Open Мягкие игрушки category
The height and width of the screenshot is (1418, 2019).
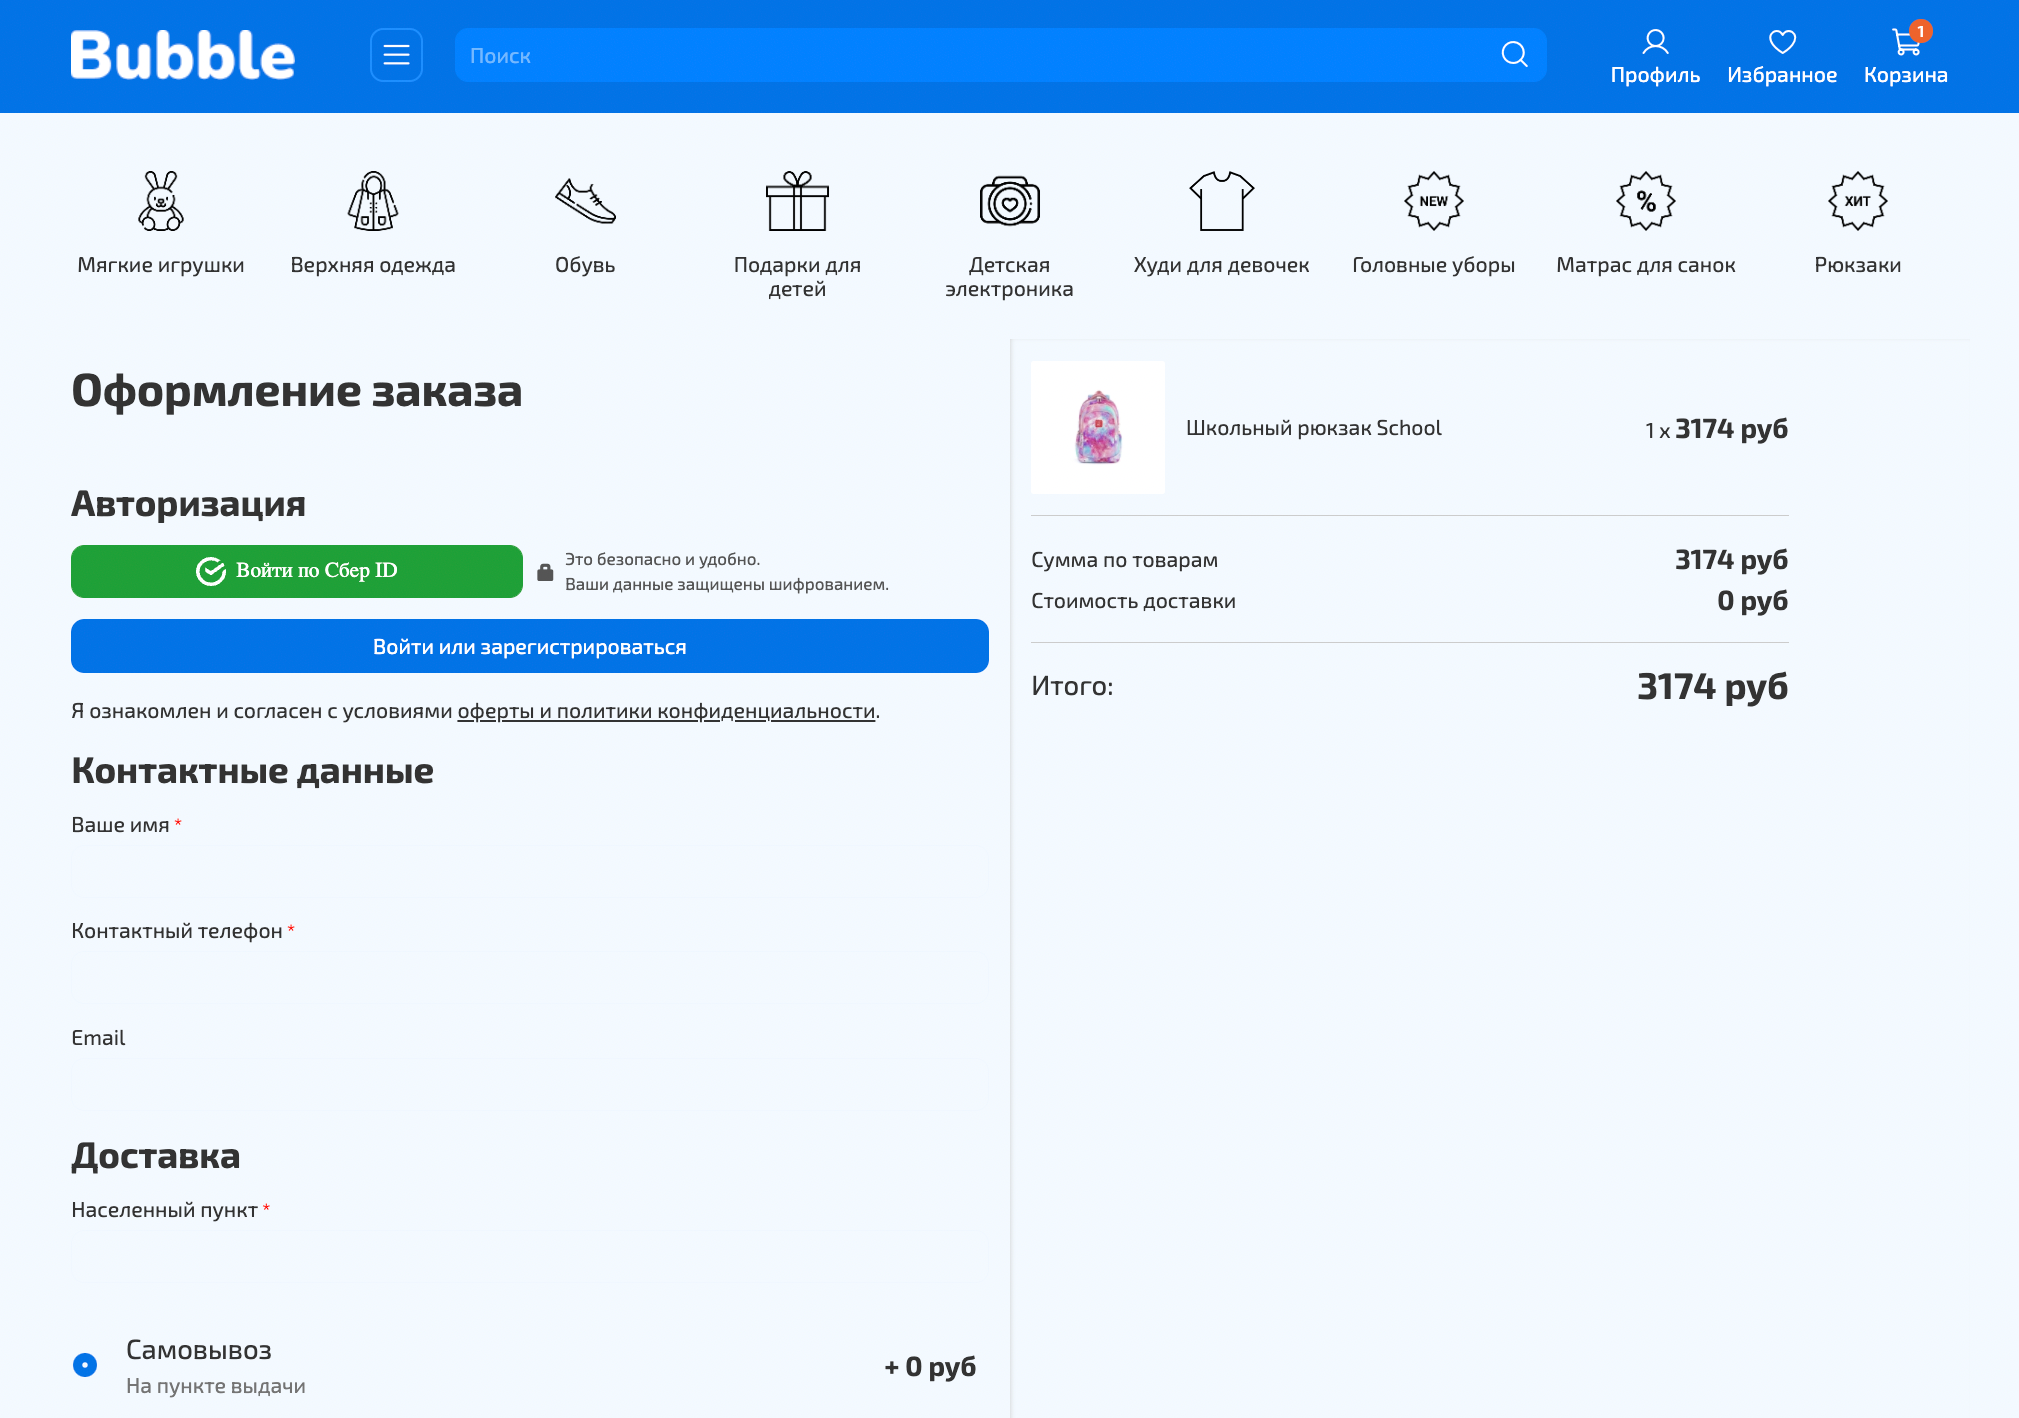tap(161, 265)
